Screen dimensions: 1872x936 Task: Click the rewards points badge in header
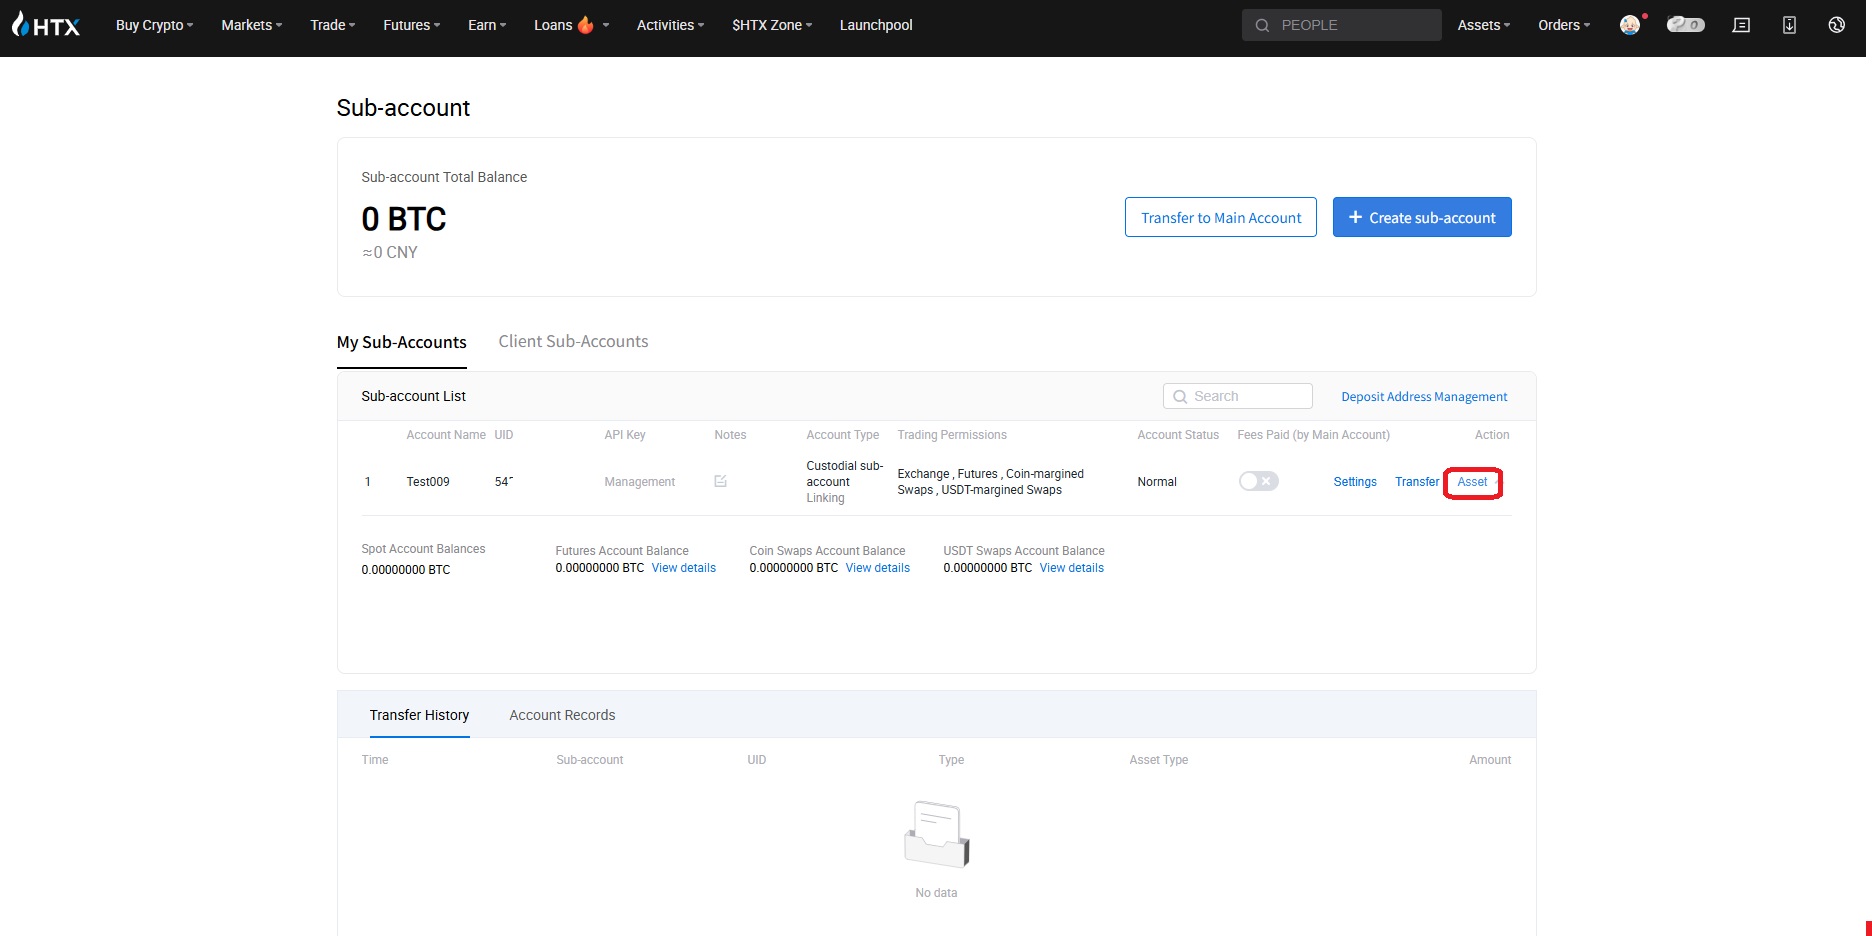(1685, 25)
